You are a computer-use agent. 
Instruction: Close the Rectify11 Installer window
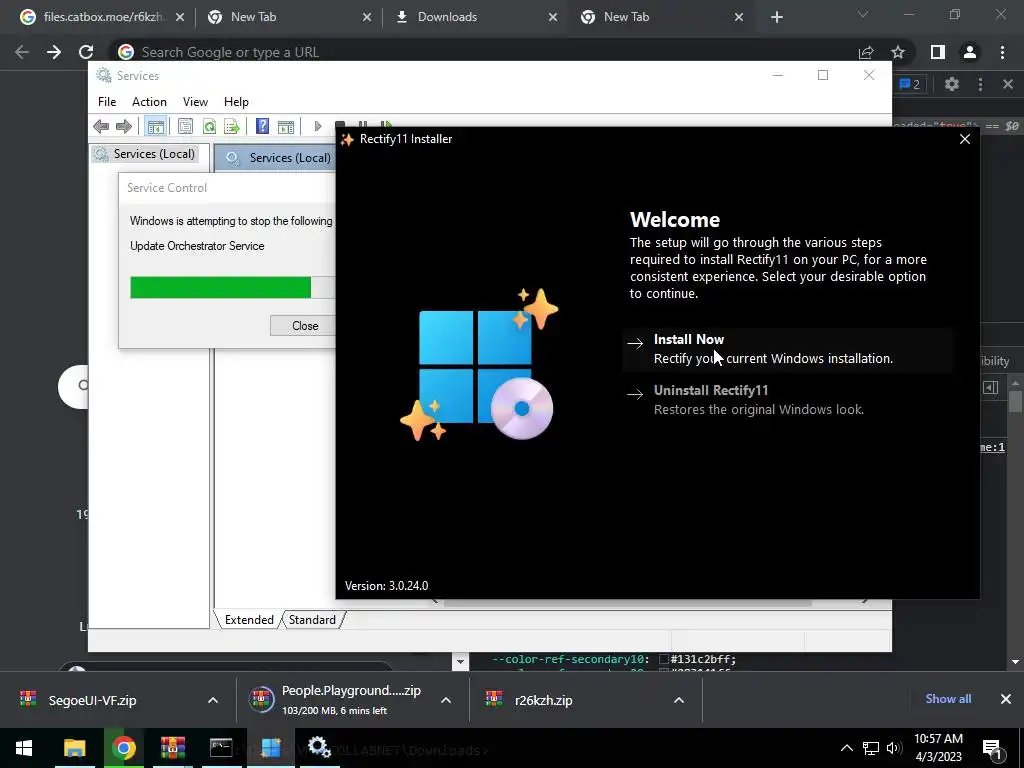(965, 139)
